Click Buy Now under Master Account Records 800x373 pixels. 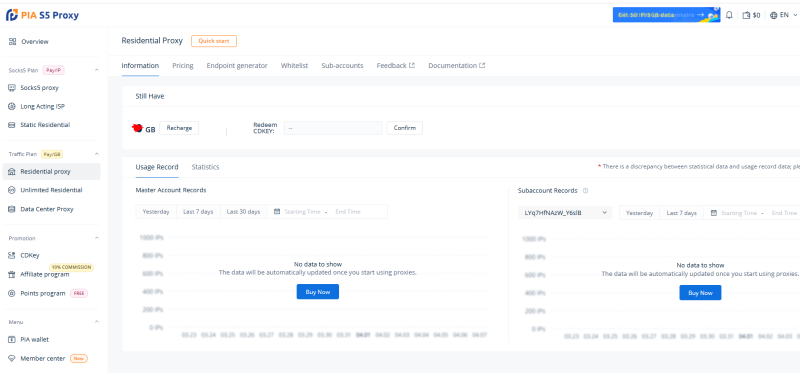coord(317,292)
